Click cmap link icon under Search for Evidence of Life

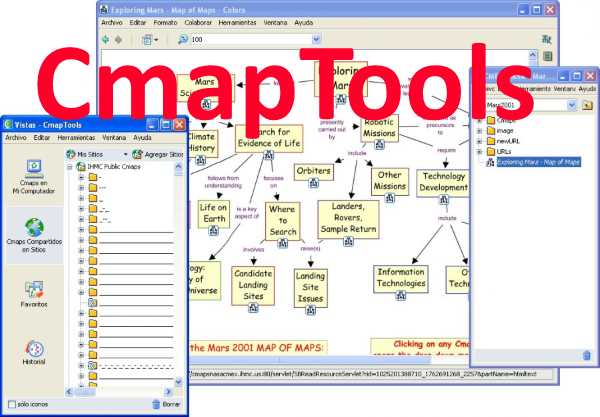point(269,155)
